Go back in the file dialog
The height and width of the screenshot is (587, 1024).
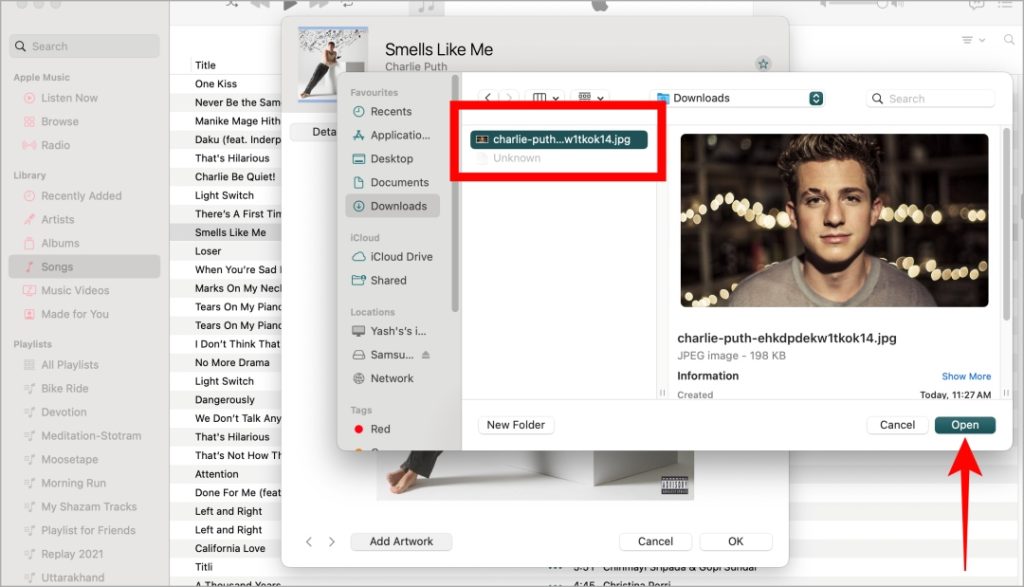click(488, 98)
